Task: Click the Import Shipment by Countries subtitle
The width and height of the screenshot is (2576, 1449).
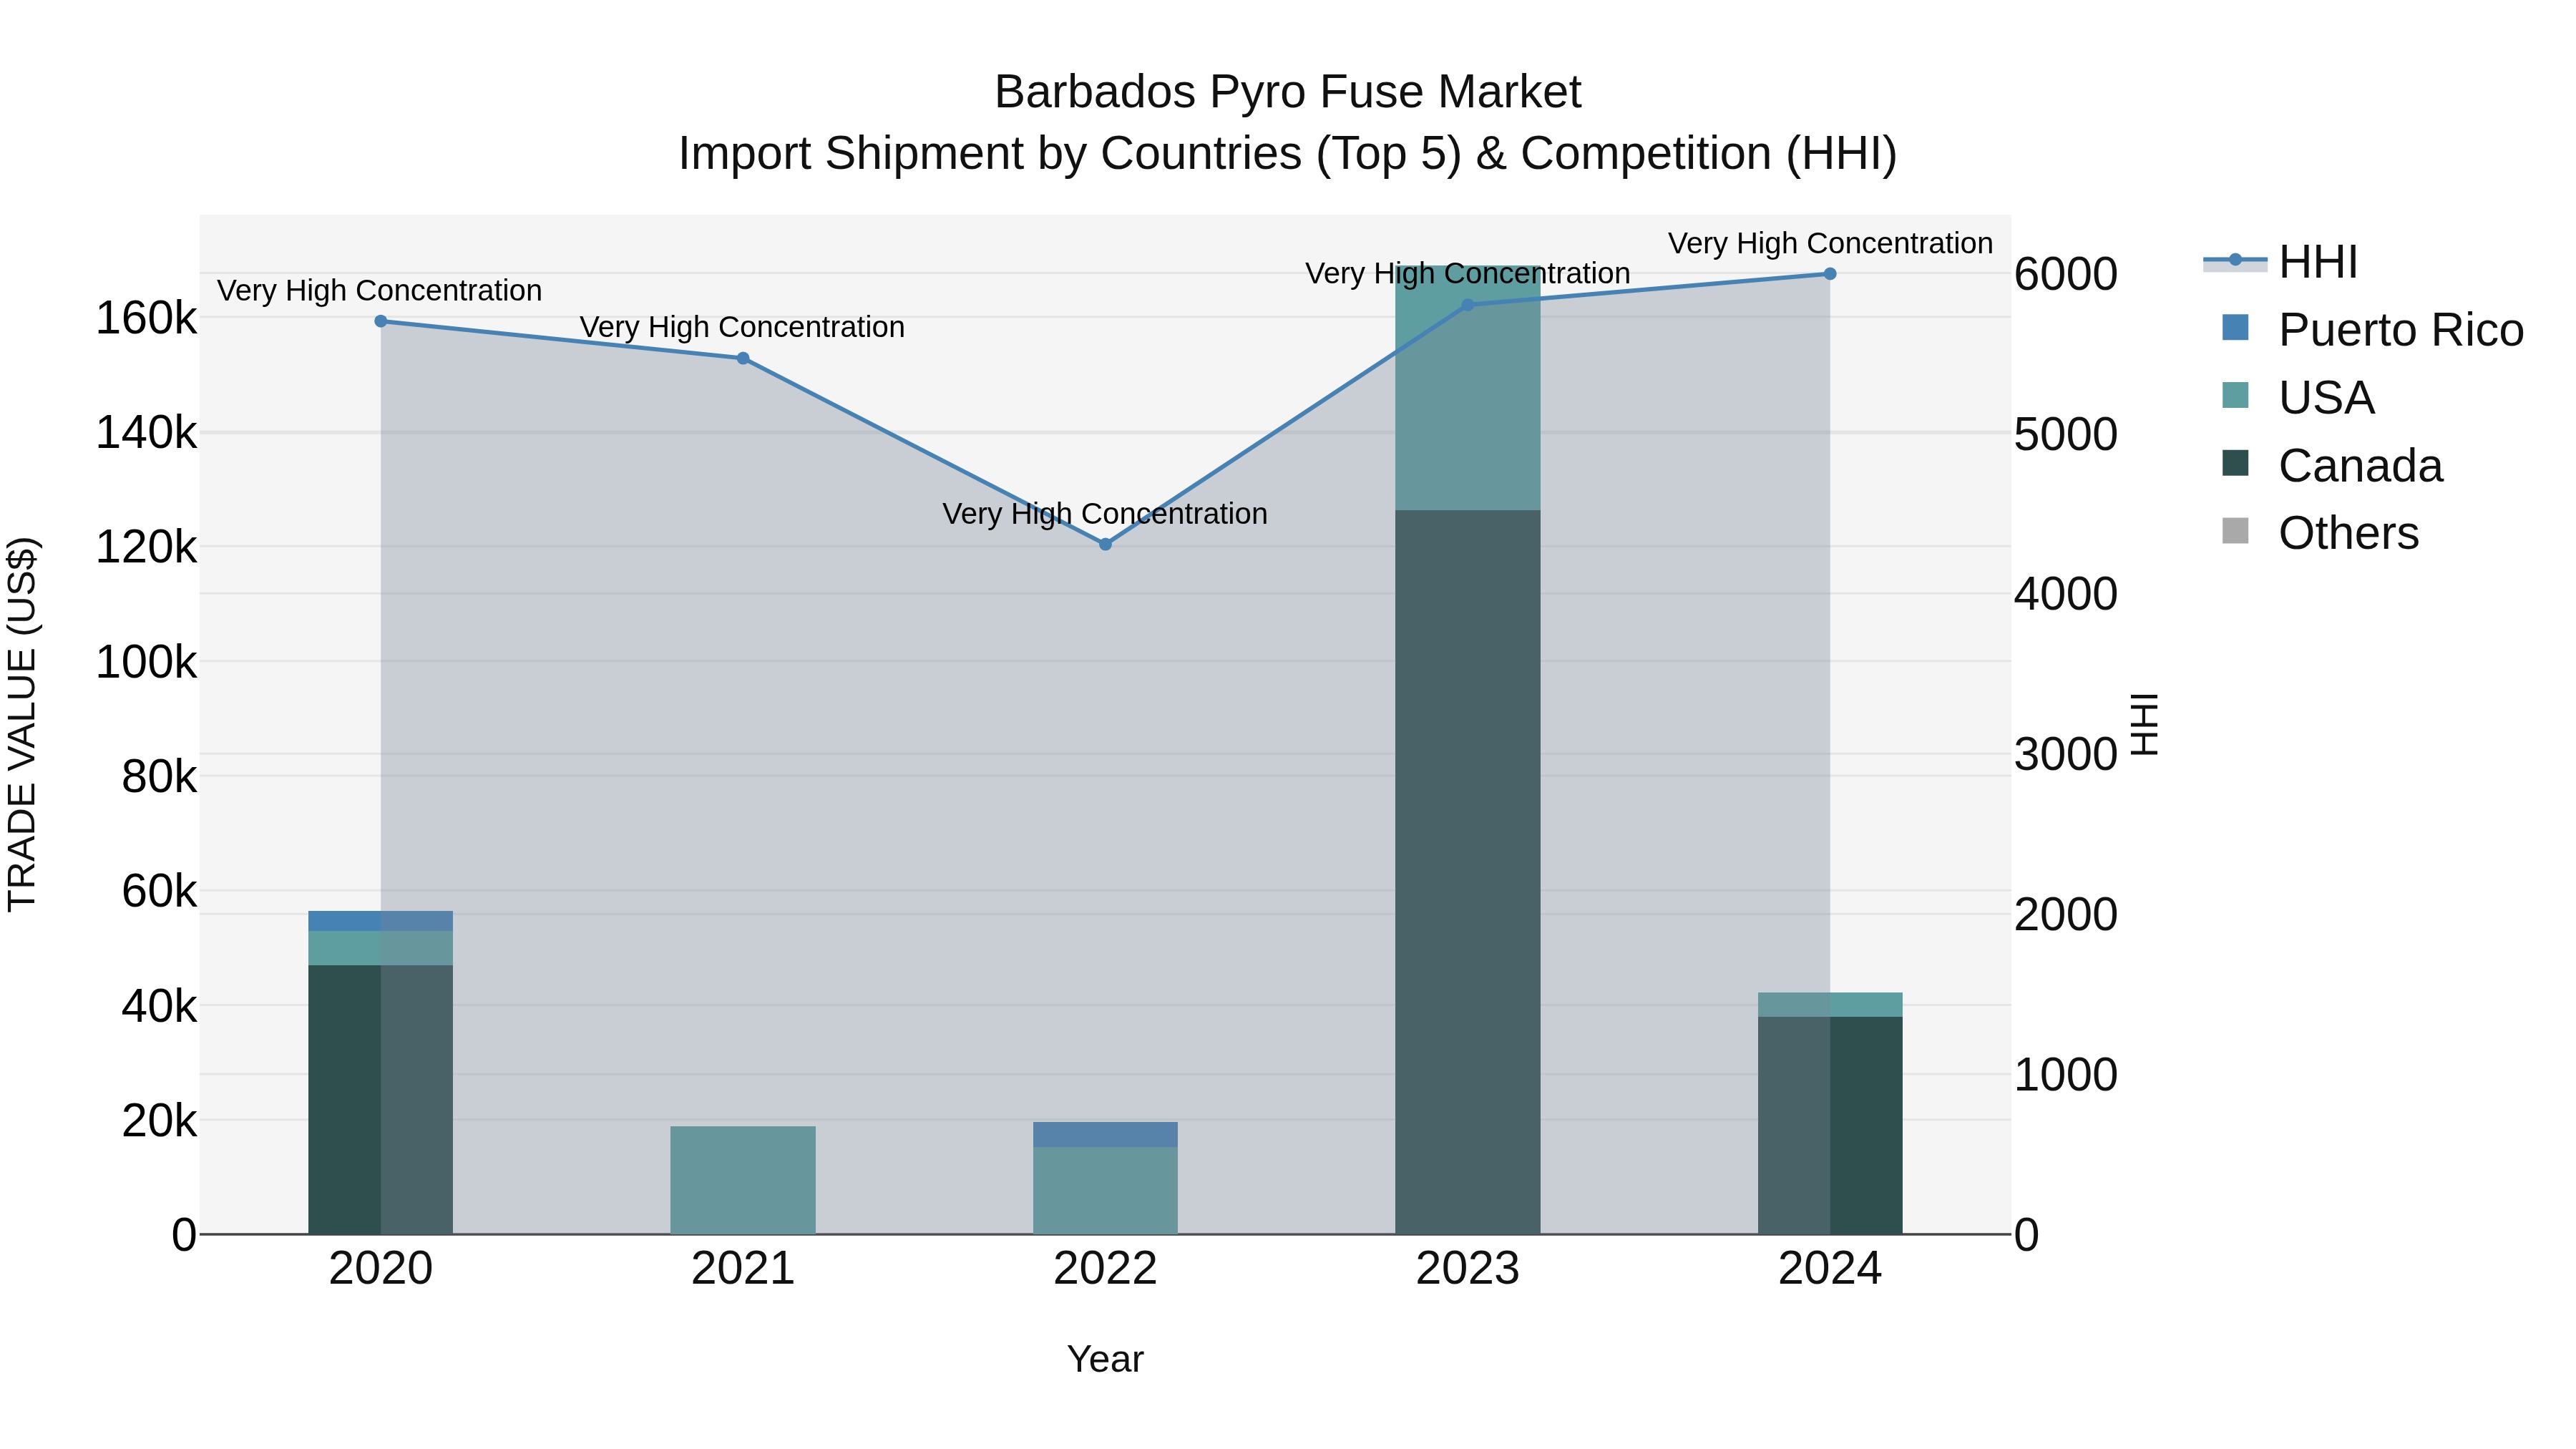Action: click(1288, 154)
